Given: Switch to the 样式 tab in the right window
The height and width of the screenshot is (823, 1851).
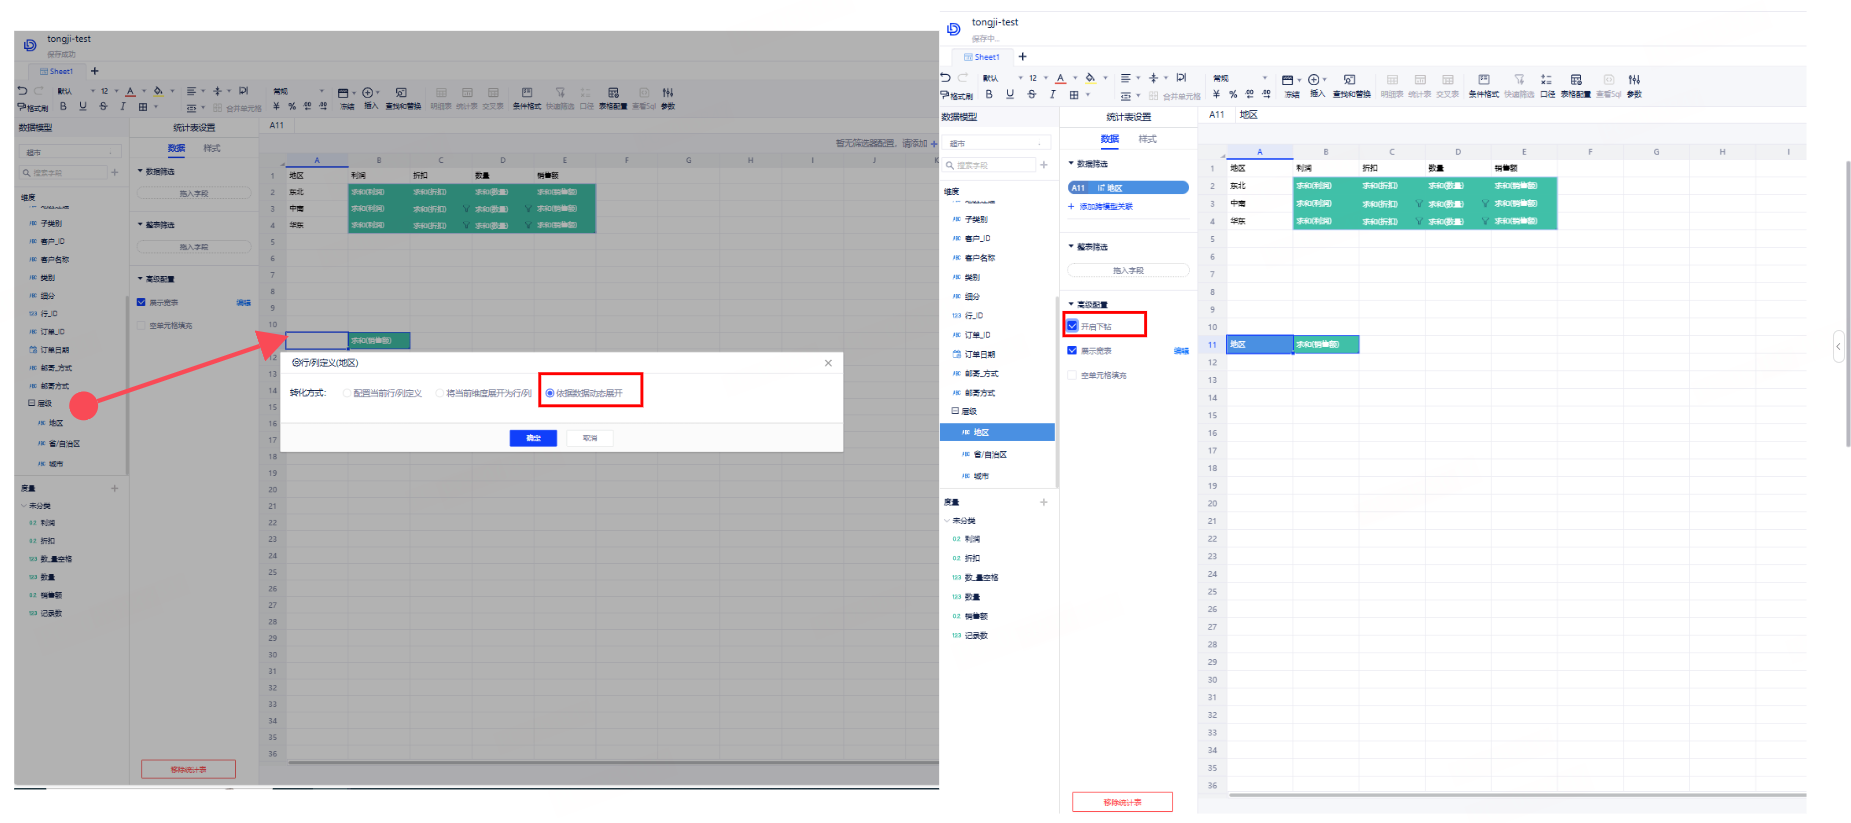Looking at the screenshot, I should 1147,139.
